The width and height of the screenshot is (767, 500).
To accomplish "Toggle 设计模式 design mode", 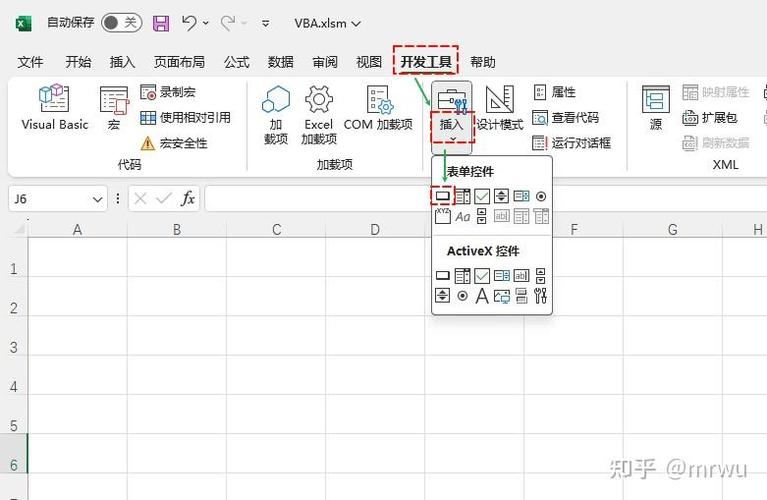I will click(x=499, y=109).
